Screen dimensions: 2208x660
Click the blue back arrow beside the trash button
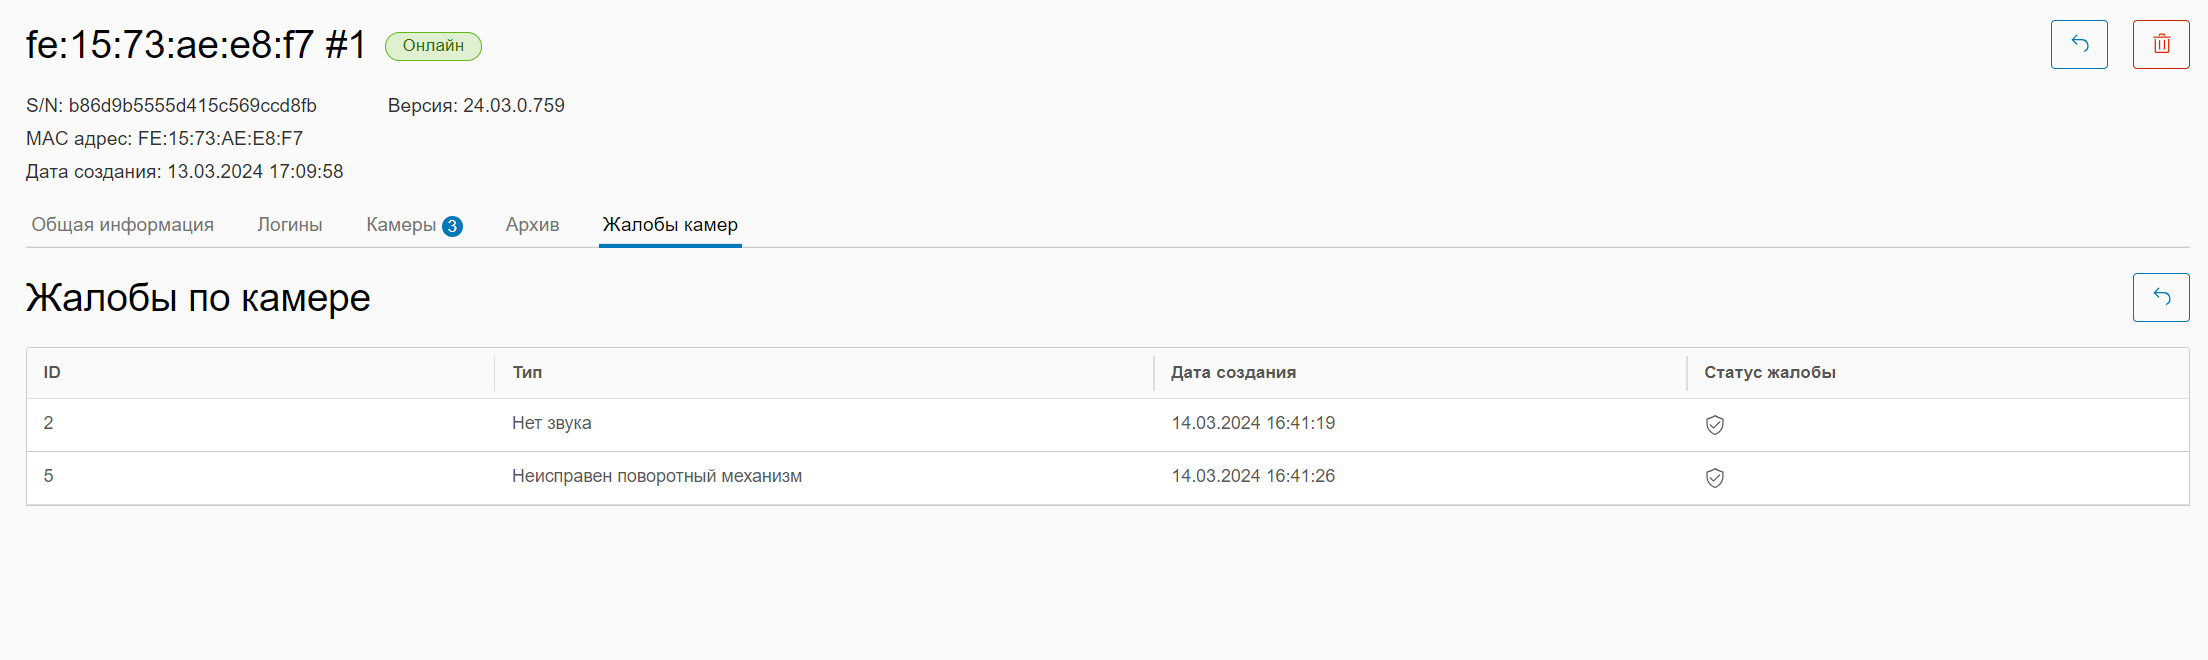pos(2078,44)
